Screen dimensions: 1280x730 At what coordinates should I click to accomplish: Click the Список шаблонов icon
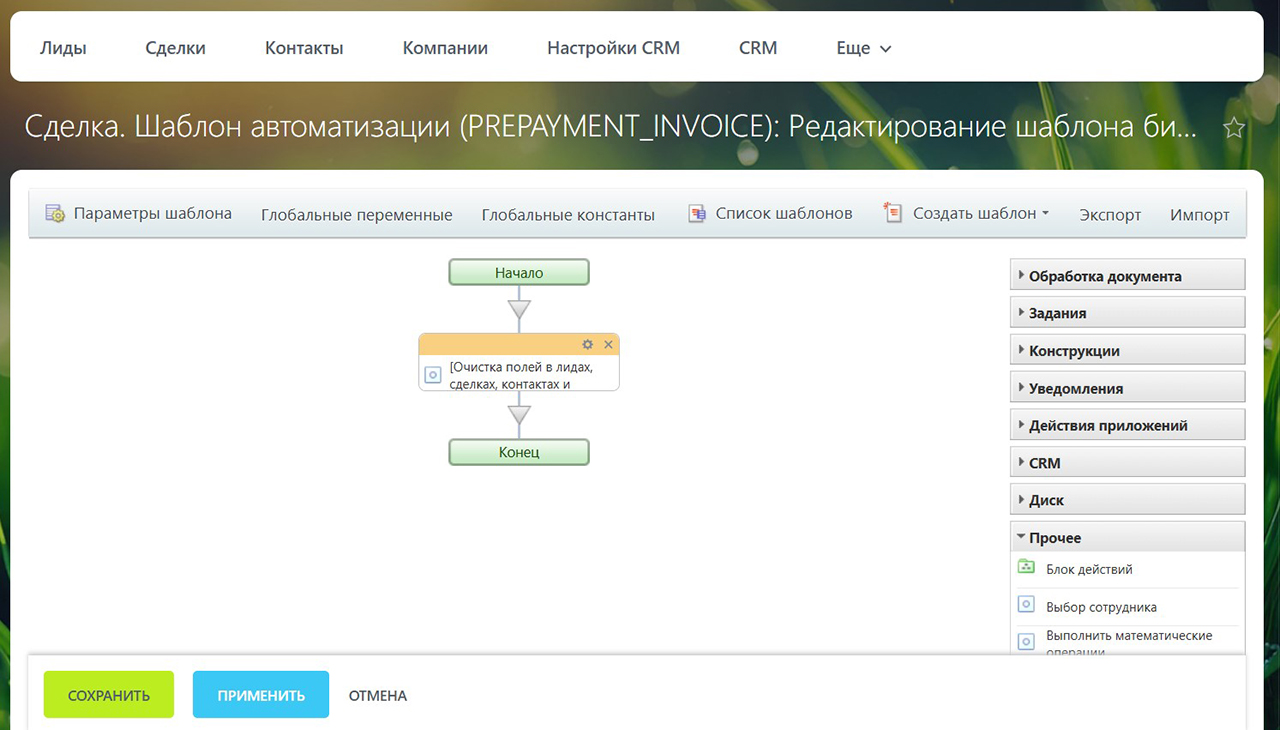(697, 213)
